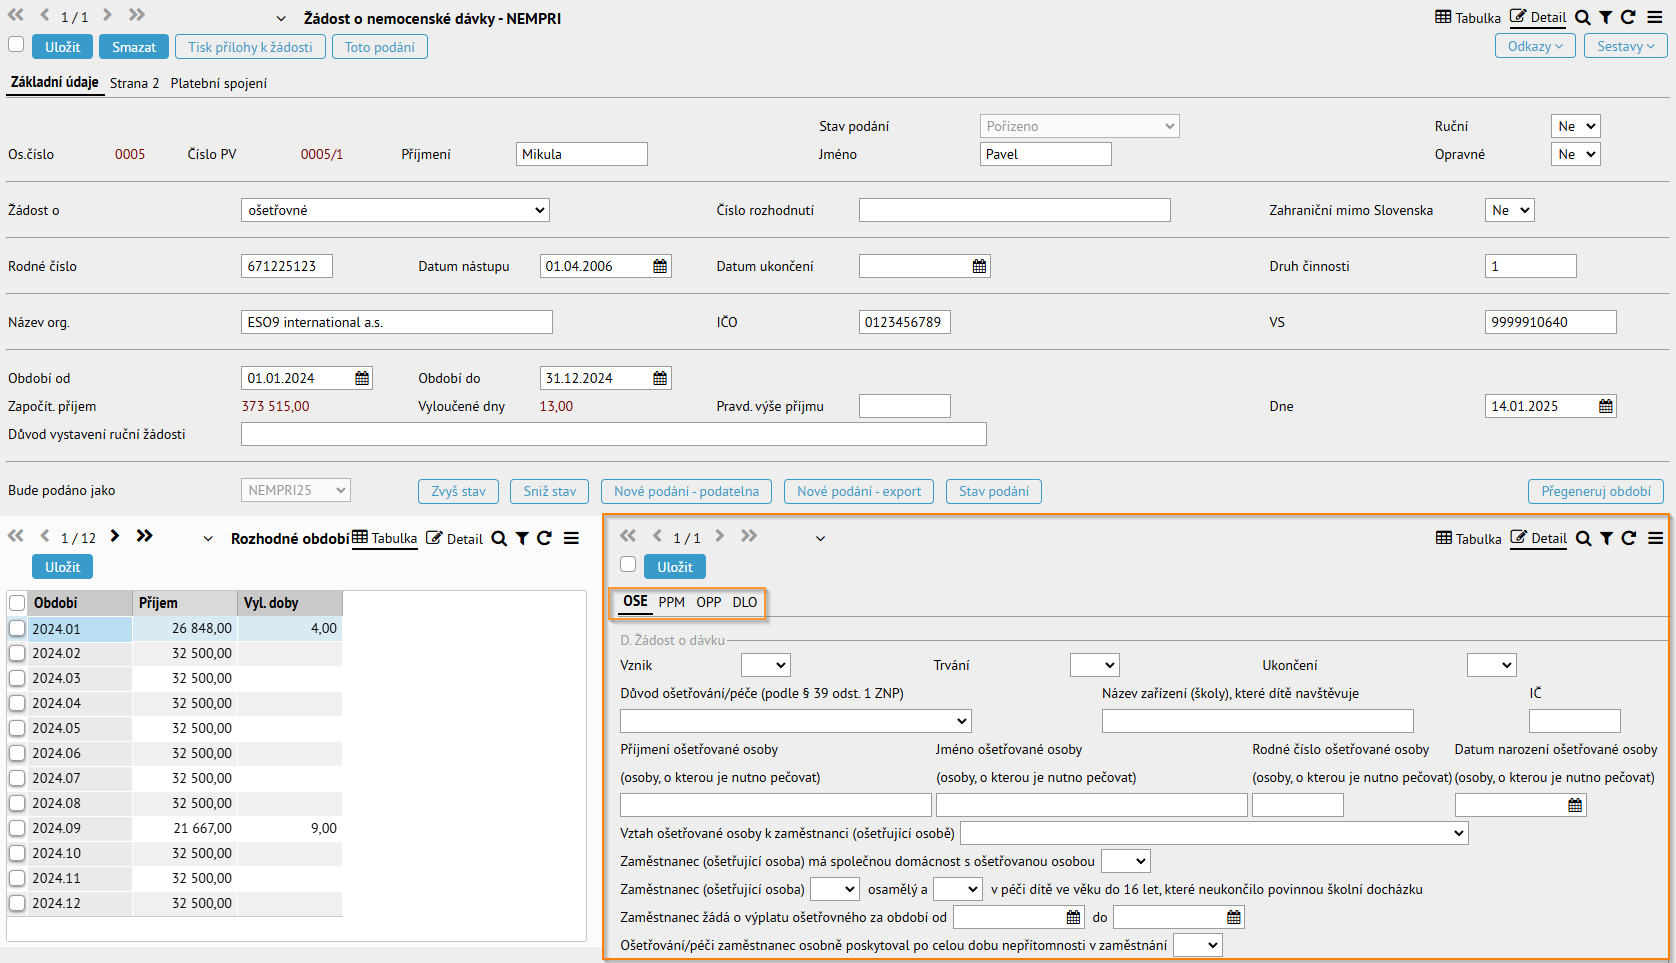Open the Vztah ošetřované osoby dropdown
Image resolution: width=1676 pixels, height=963 pixels.
tap(1214, 833)
